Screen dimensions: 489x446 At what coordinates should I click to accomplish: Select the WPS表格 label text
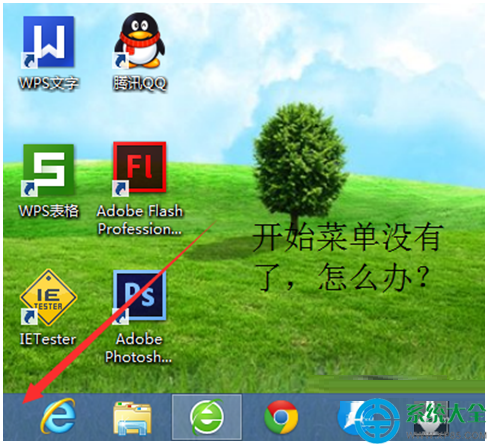tap(49, 211)
